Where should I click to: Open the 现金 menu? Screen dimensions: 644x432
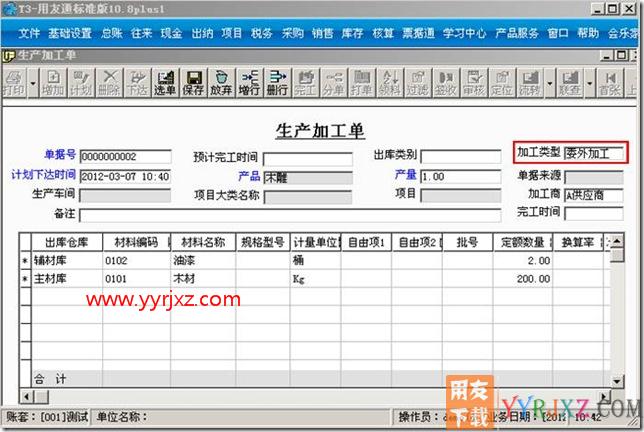[171, 33]
